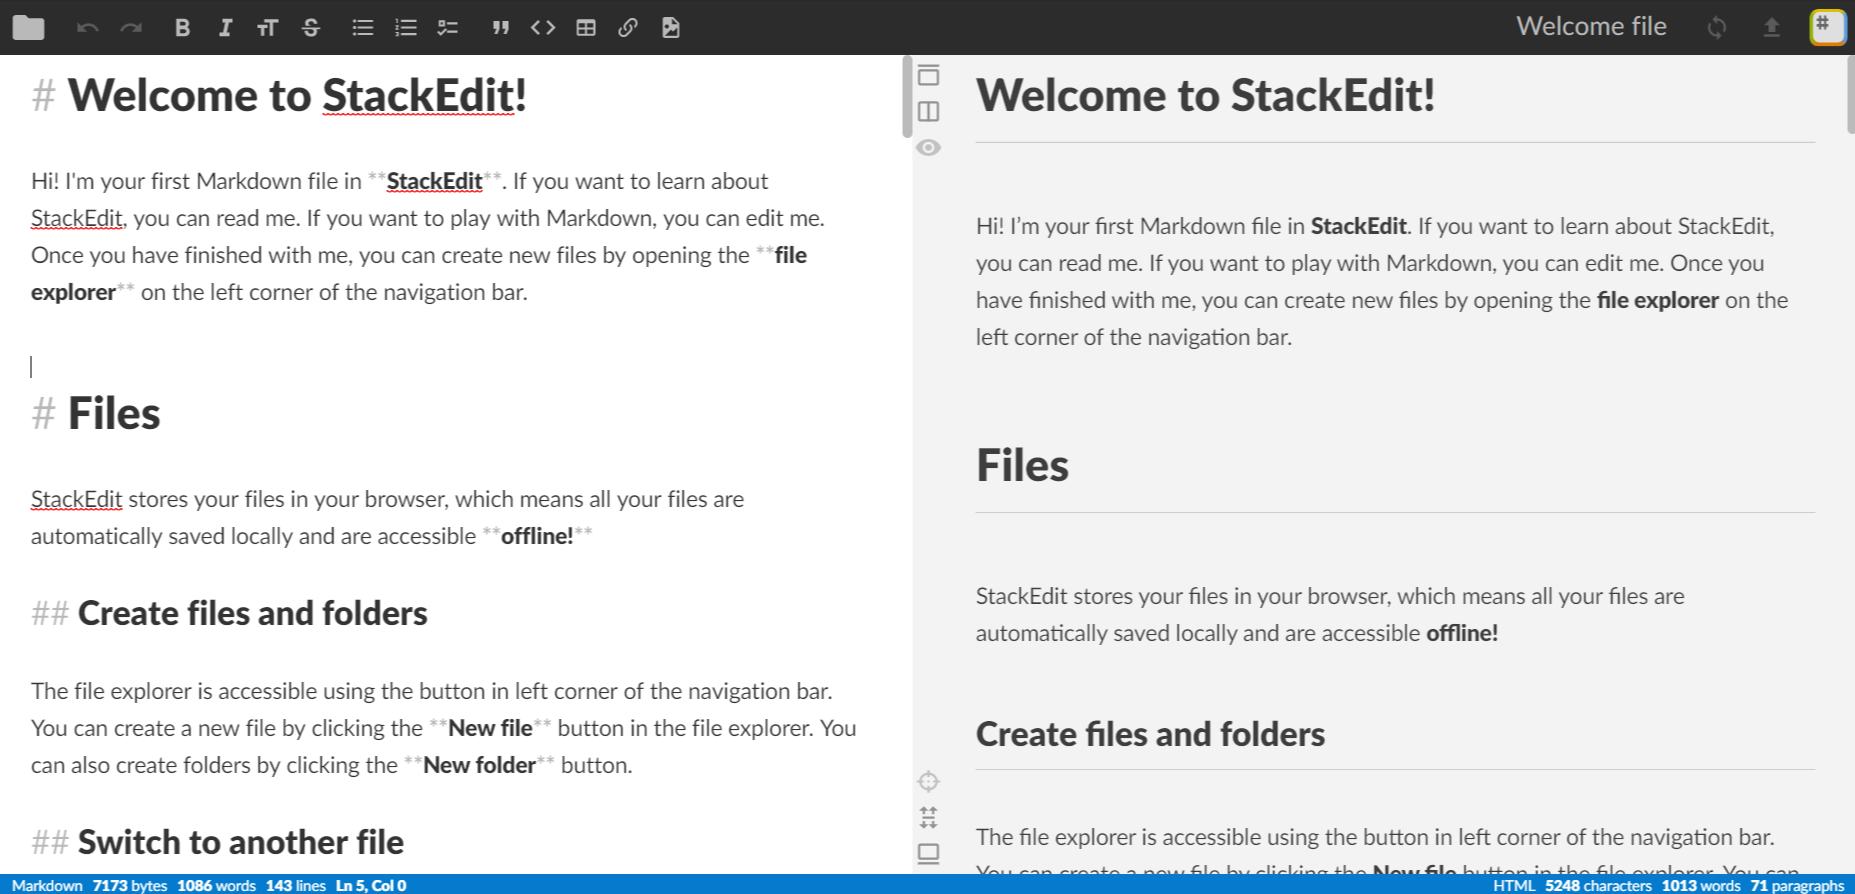Insert a code block

pyautogui.click(x=543, y=27)
